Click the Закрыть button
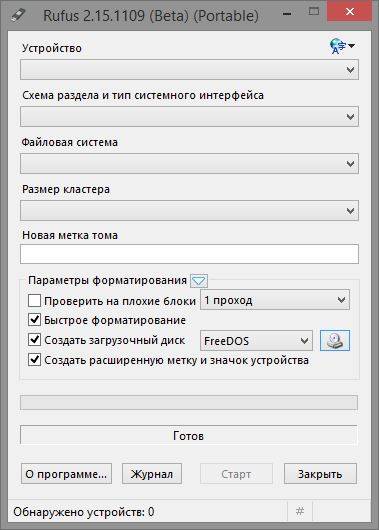This screenshot has width=379, height=530. point(320,474)
